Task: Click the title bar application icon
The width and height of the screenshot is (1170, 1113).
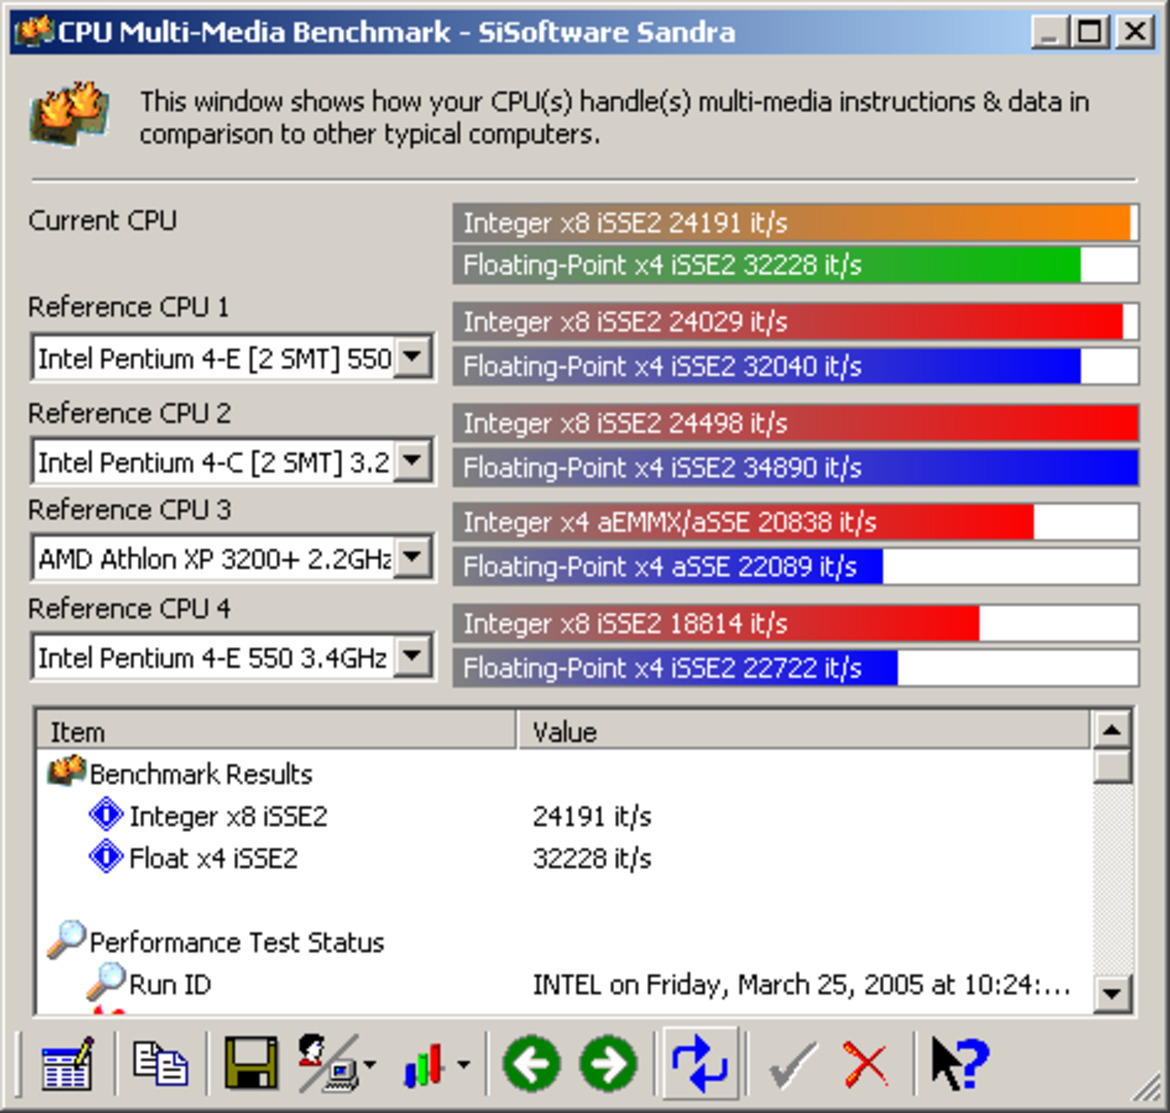Action: click(34, 31)
